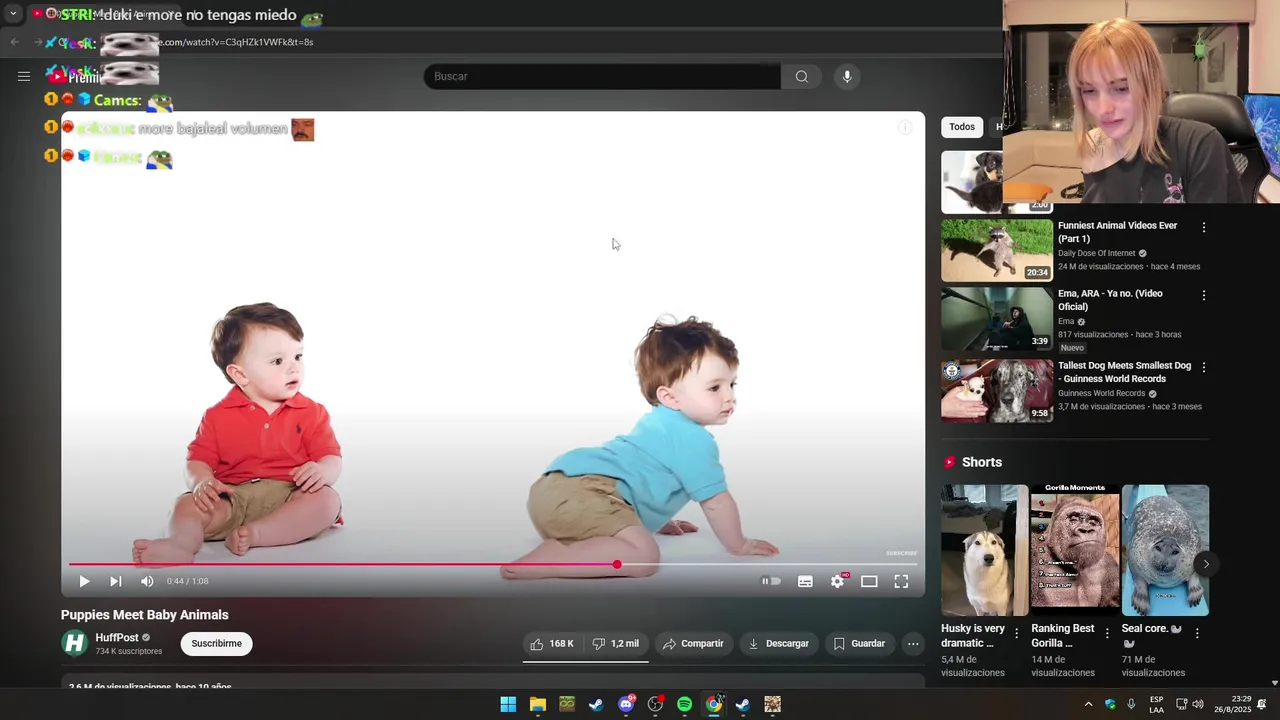Open the ESP LAA language switcher
Viewport: 1280px width, 720px height.
[1156, 704]
